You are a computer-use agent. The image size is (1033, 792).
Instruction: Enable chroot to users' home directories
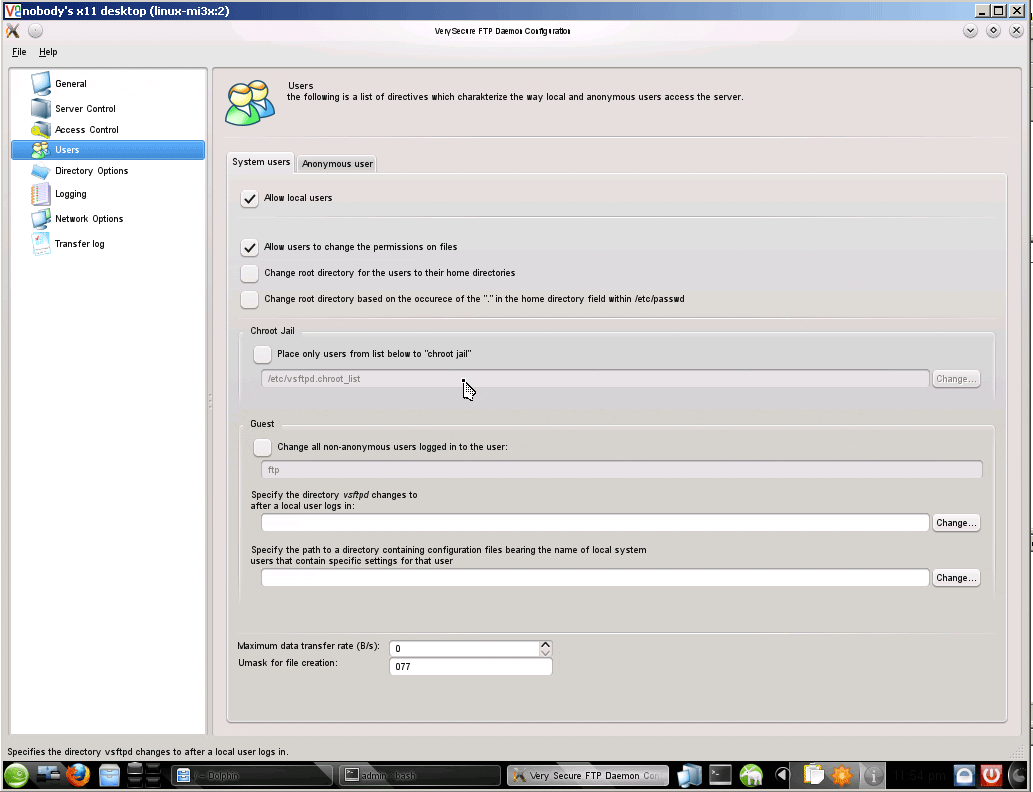[x=249, y=273]
